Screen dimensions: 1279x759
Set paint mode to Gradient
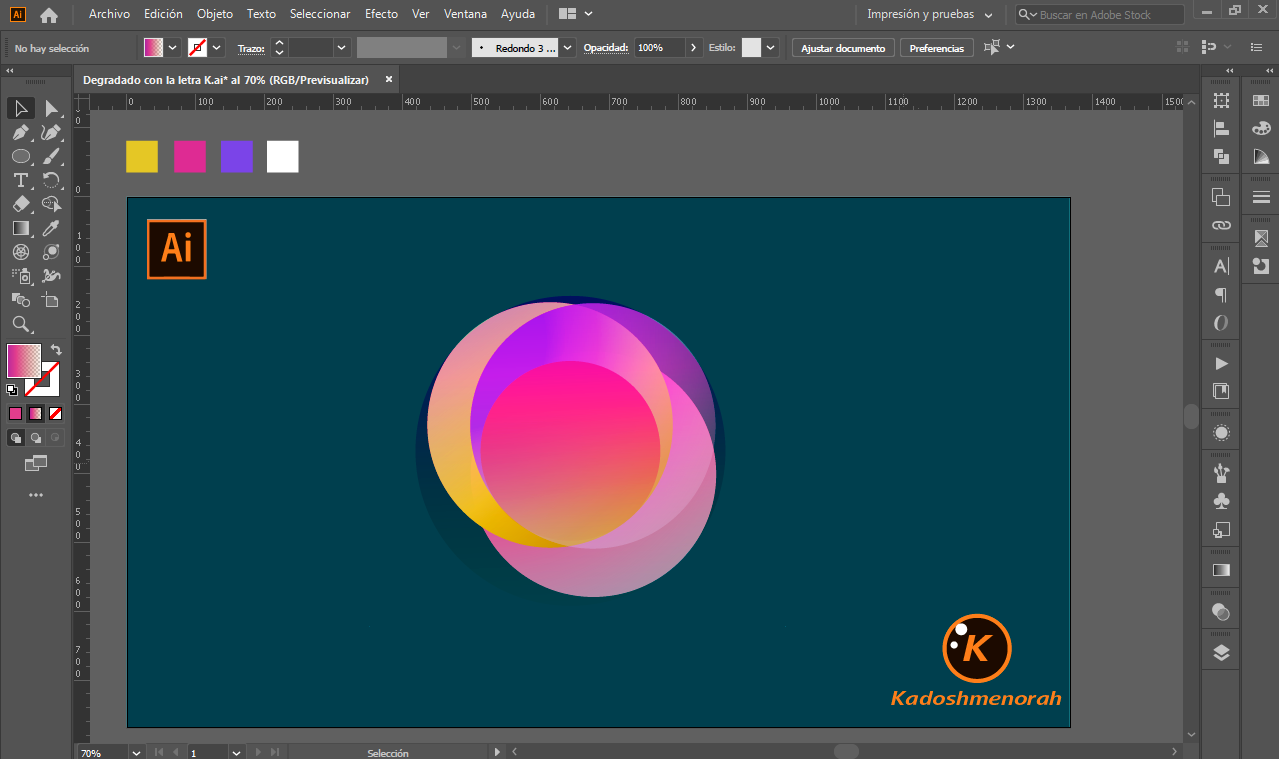[35, 413]
